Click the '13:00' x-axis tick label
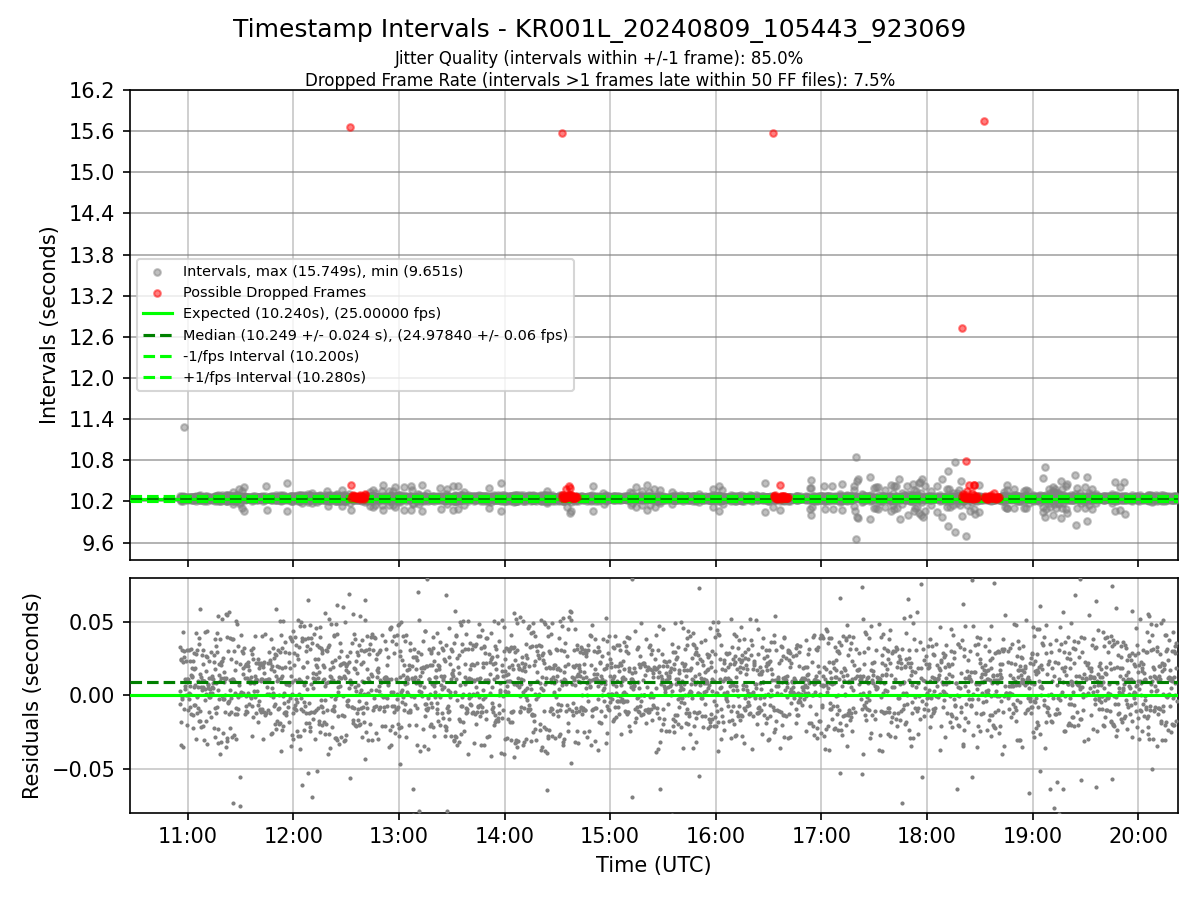Viewport: 1200px width, 900px height. point(399,835)
